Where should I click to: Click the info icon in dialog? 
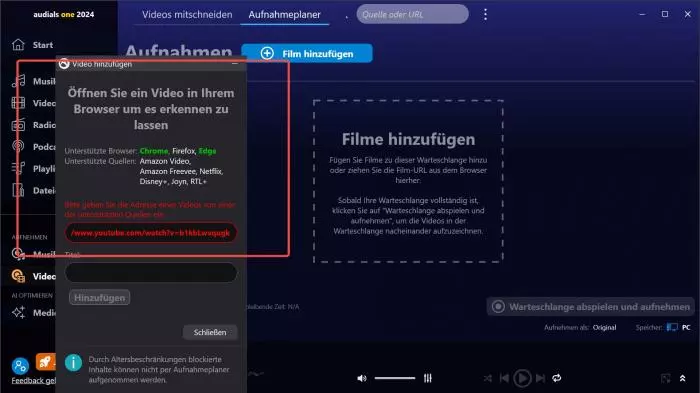coord(74,363)
